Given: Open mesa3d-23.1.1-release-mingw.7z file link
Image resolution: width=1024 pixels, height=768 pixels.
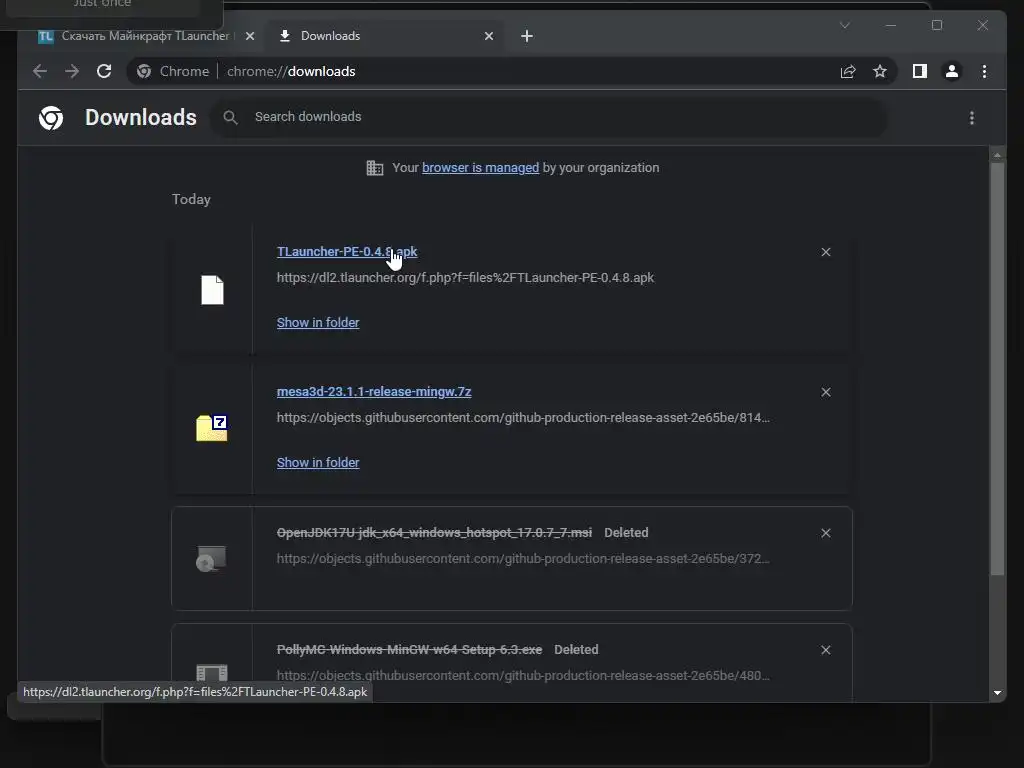Looking at the screenshot, I should click(x=374, y=391).
